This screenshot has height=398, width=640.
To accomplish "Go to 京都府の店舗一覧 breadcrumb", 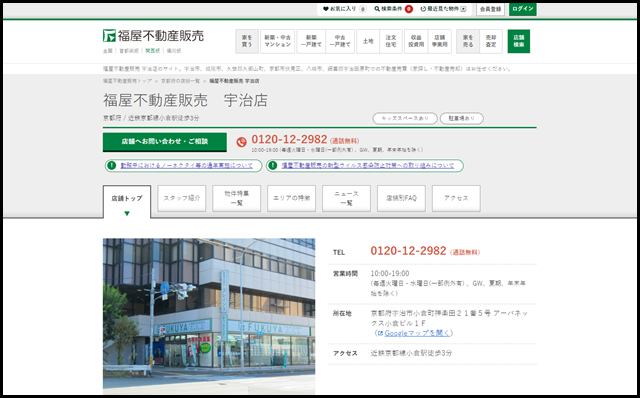I will (180, 81).
